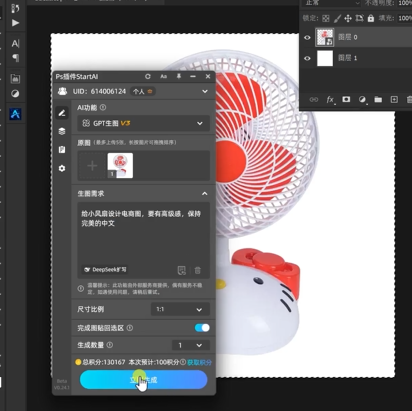Select the pencil edit tab in StartAI sidebar
The height and width of the screenshot is (411, 412).
62,113
